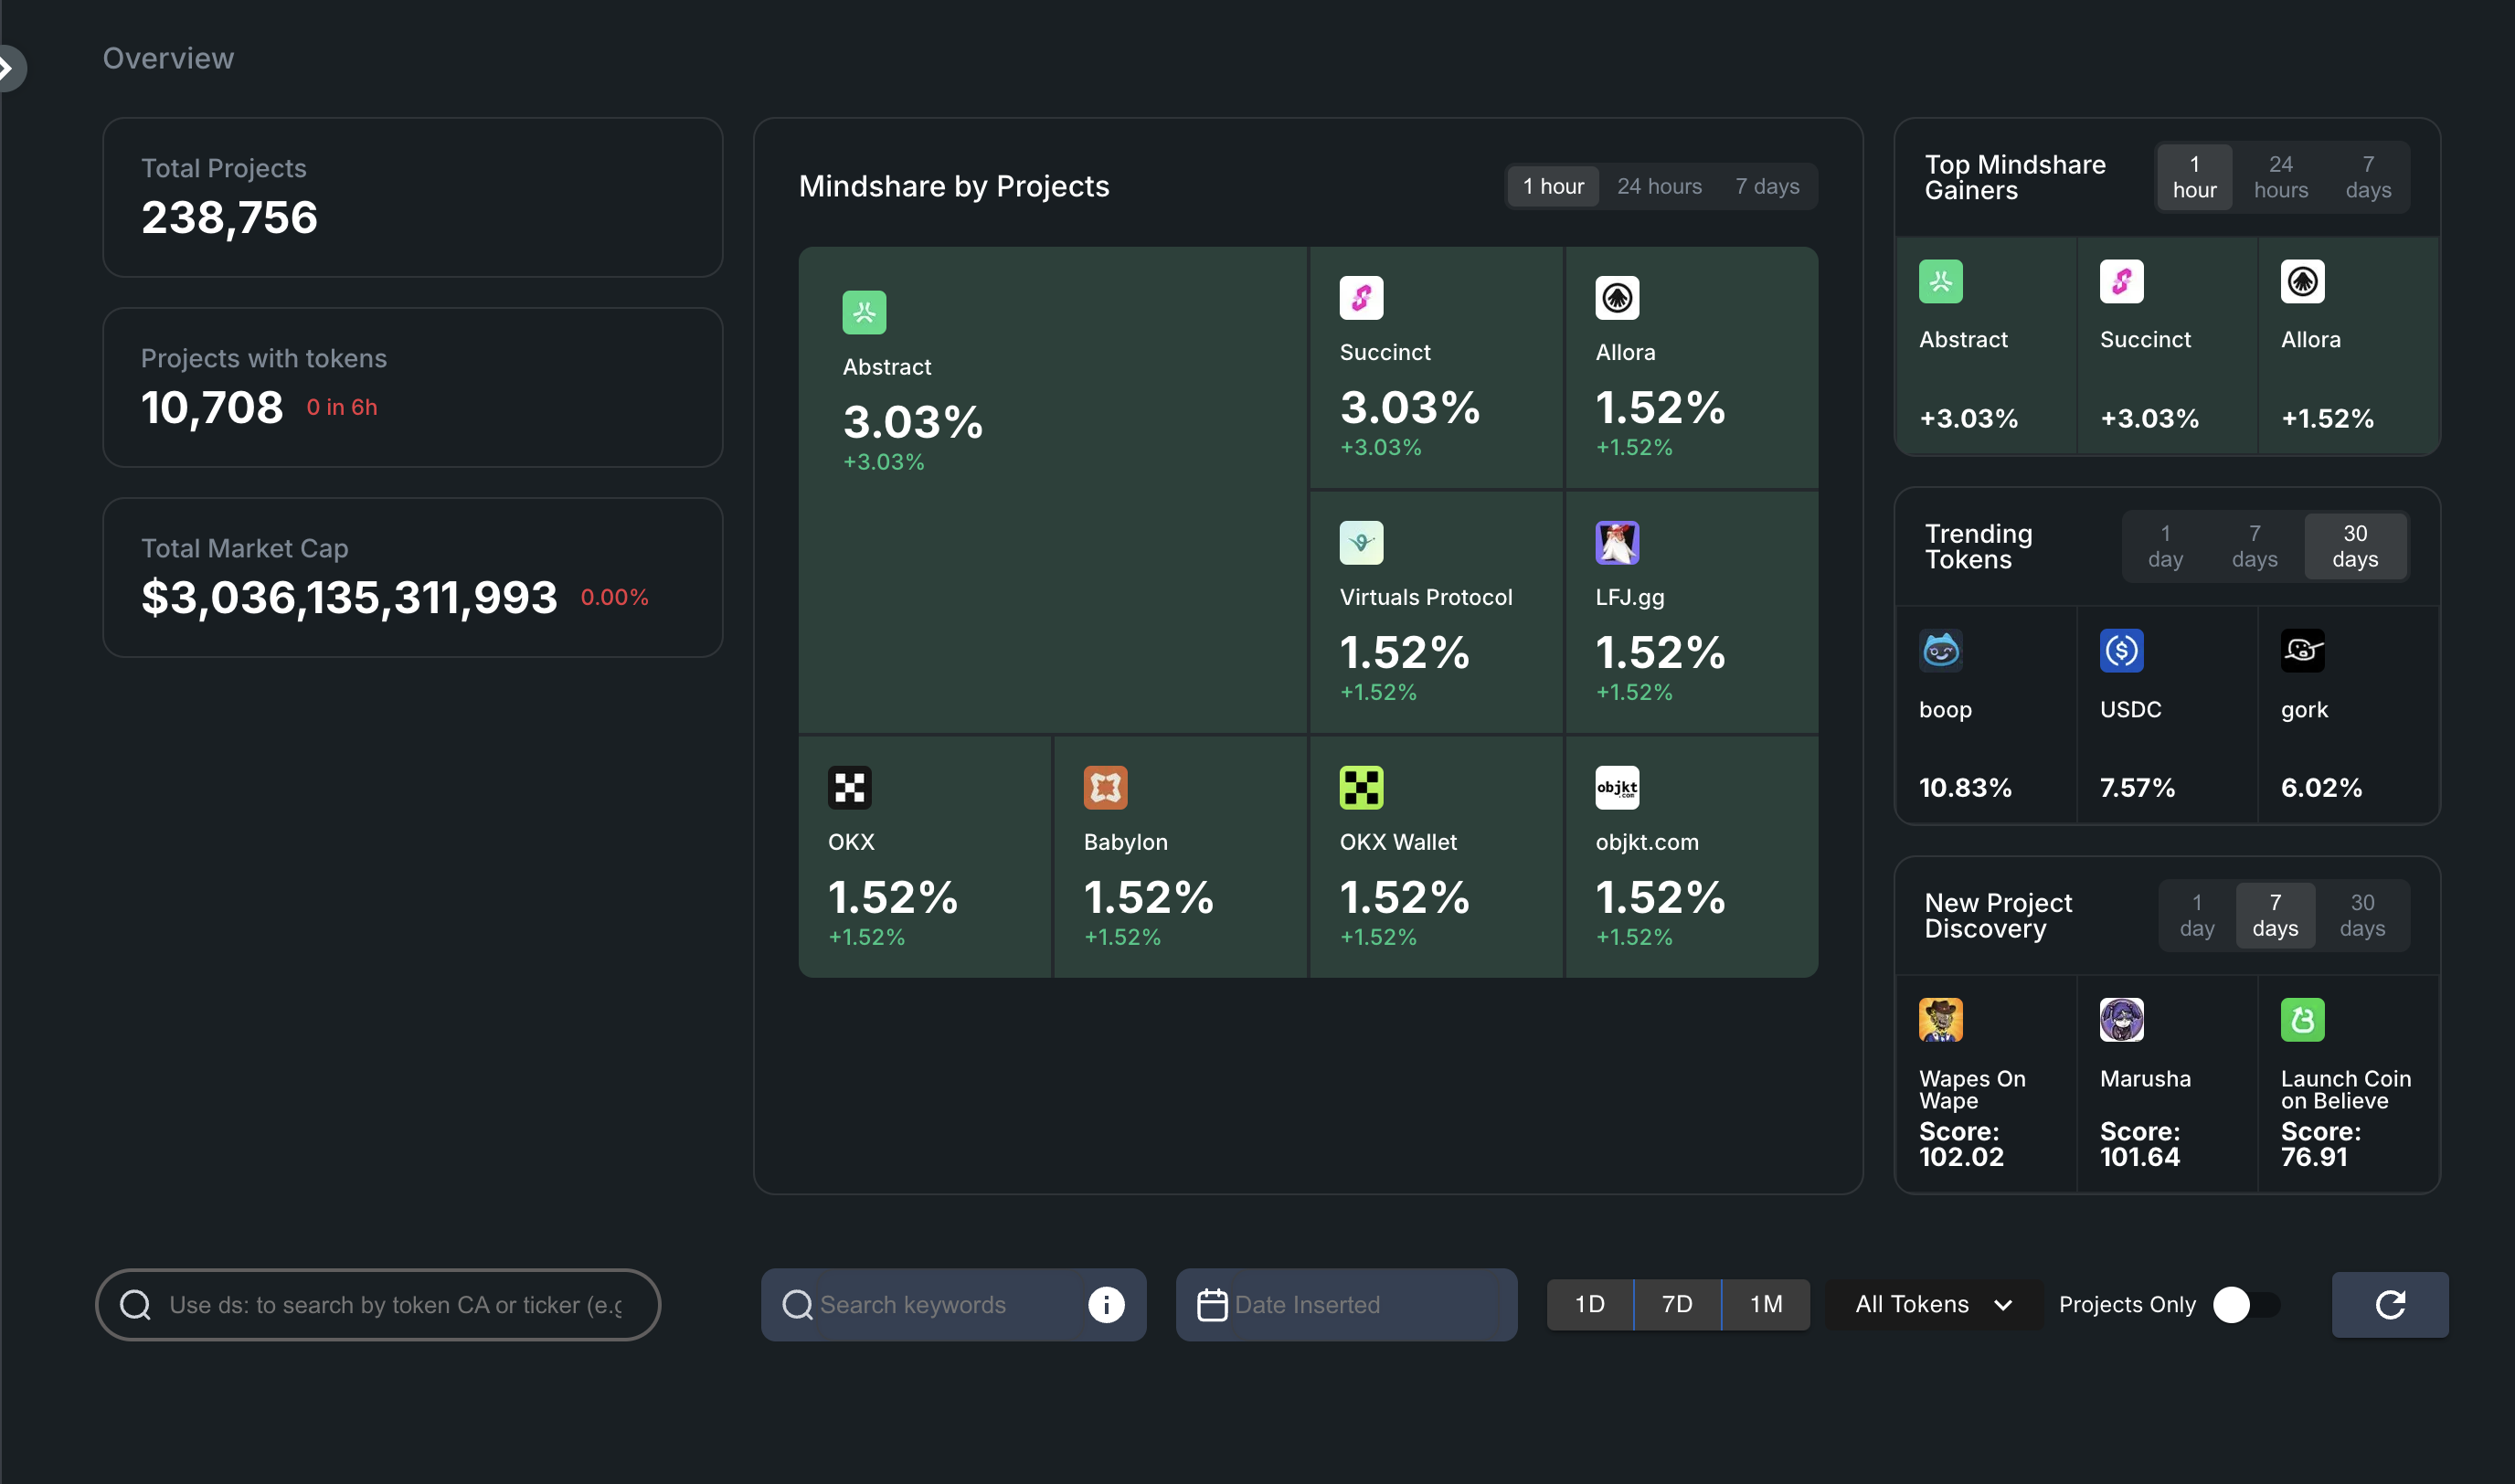Click Marusha Score 101.64
The height and width of the screenshot is (1484, 2515).
(x=2140, y=1144)
